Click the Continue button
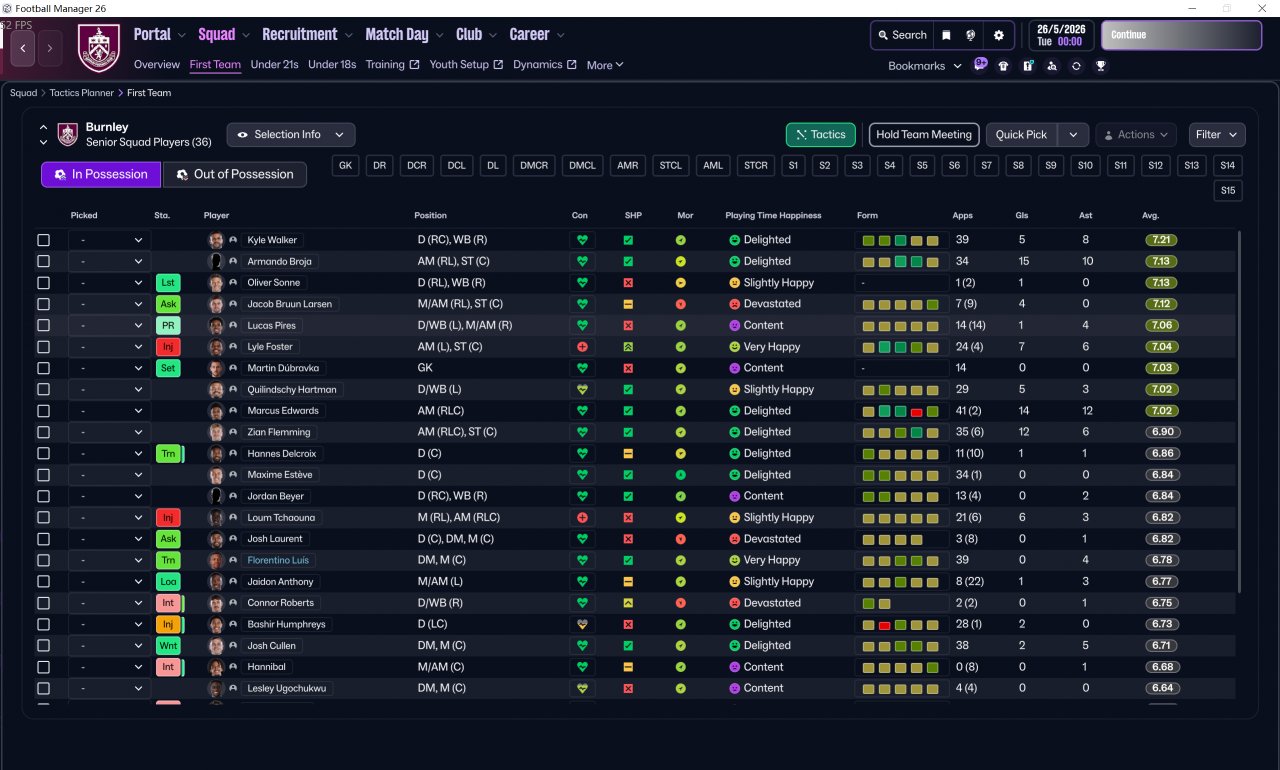This screenshot has width=1280, height=770. [x=1181, y=35]
